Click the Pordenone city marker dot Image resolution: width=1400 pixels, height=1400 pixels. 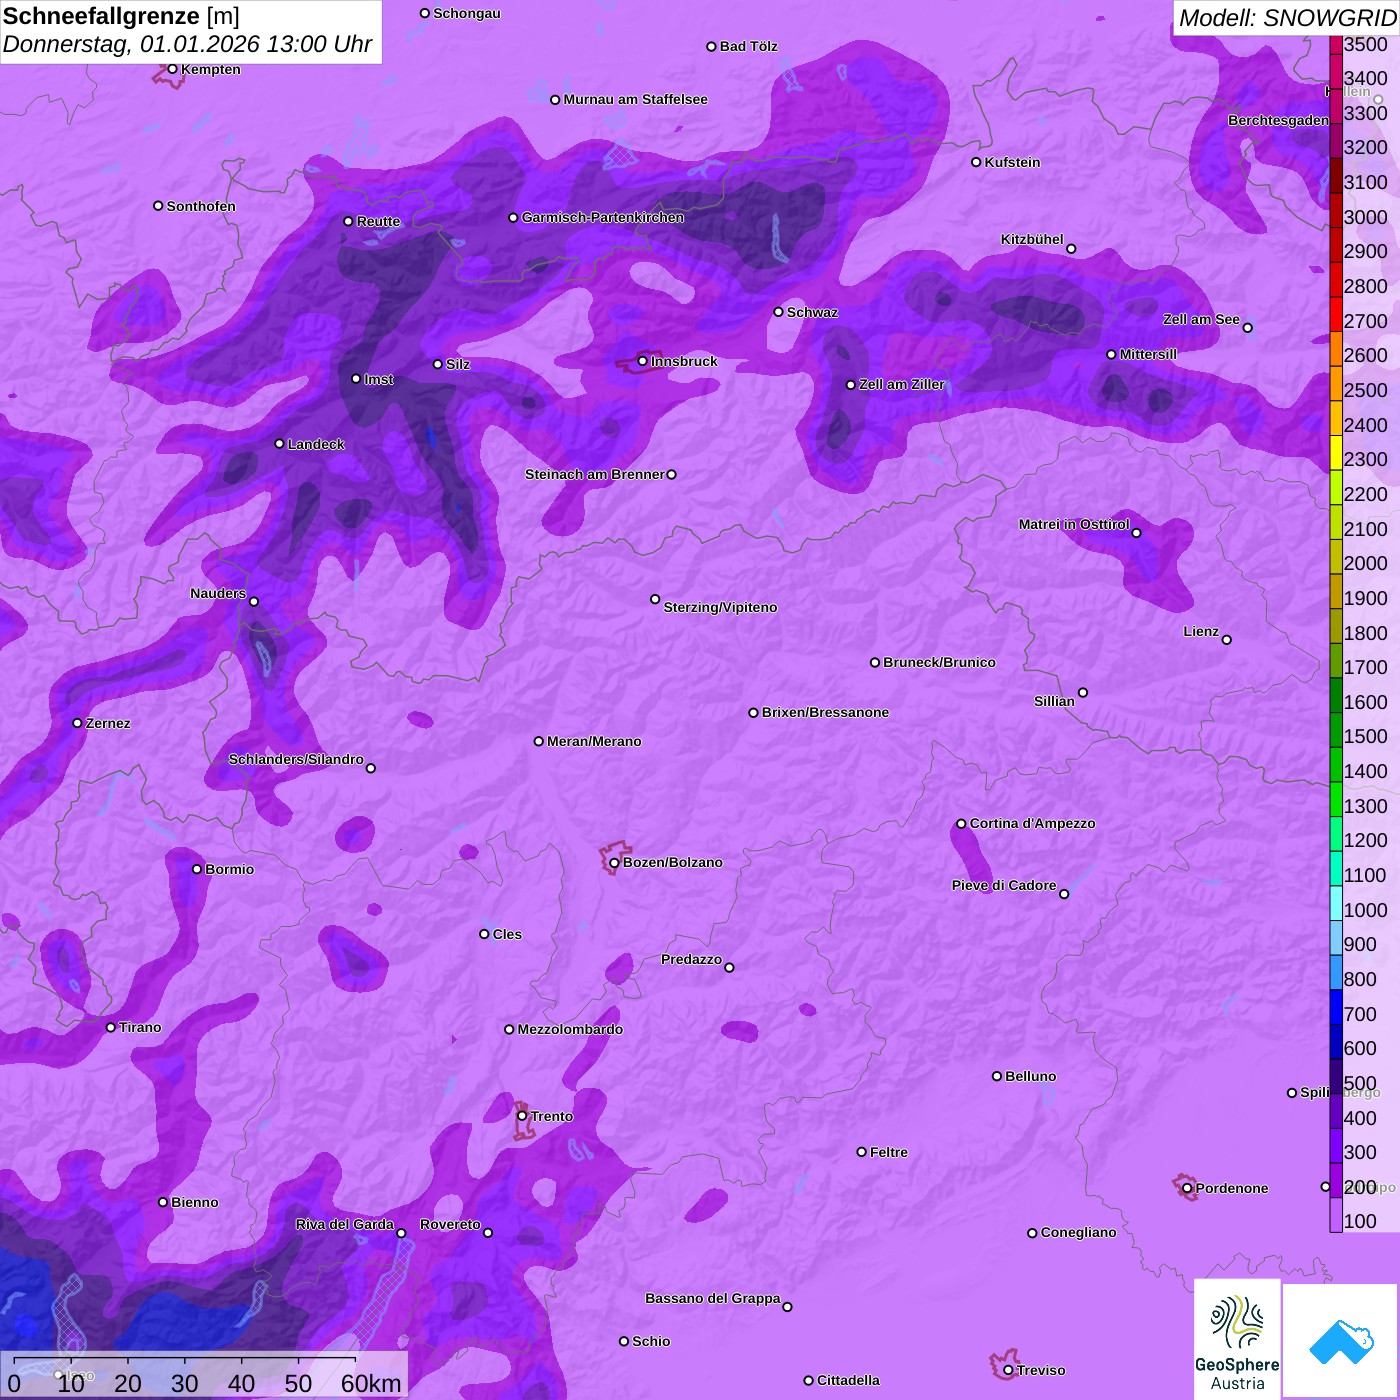[x=1187, y=1188]
